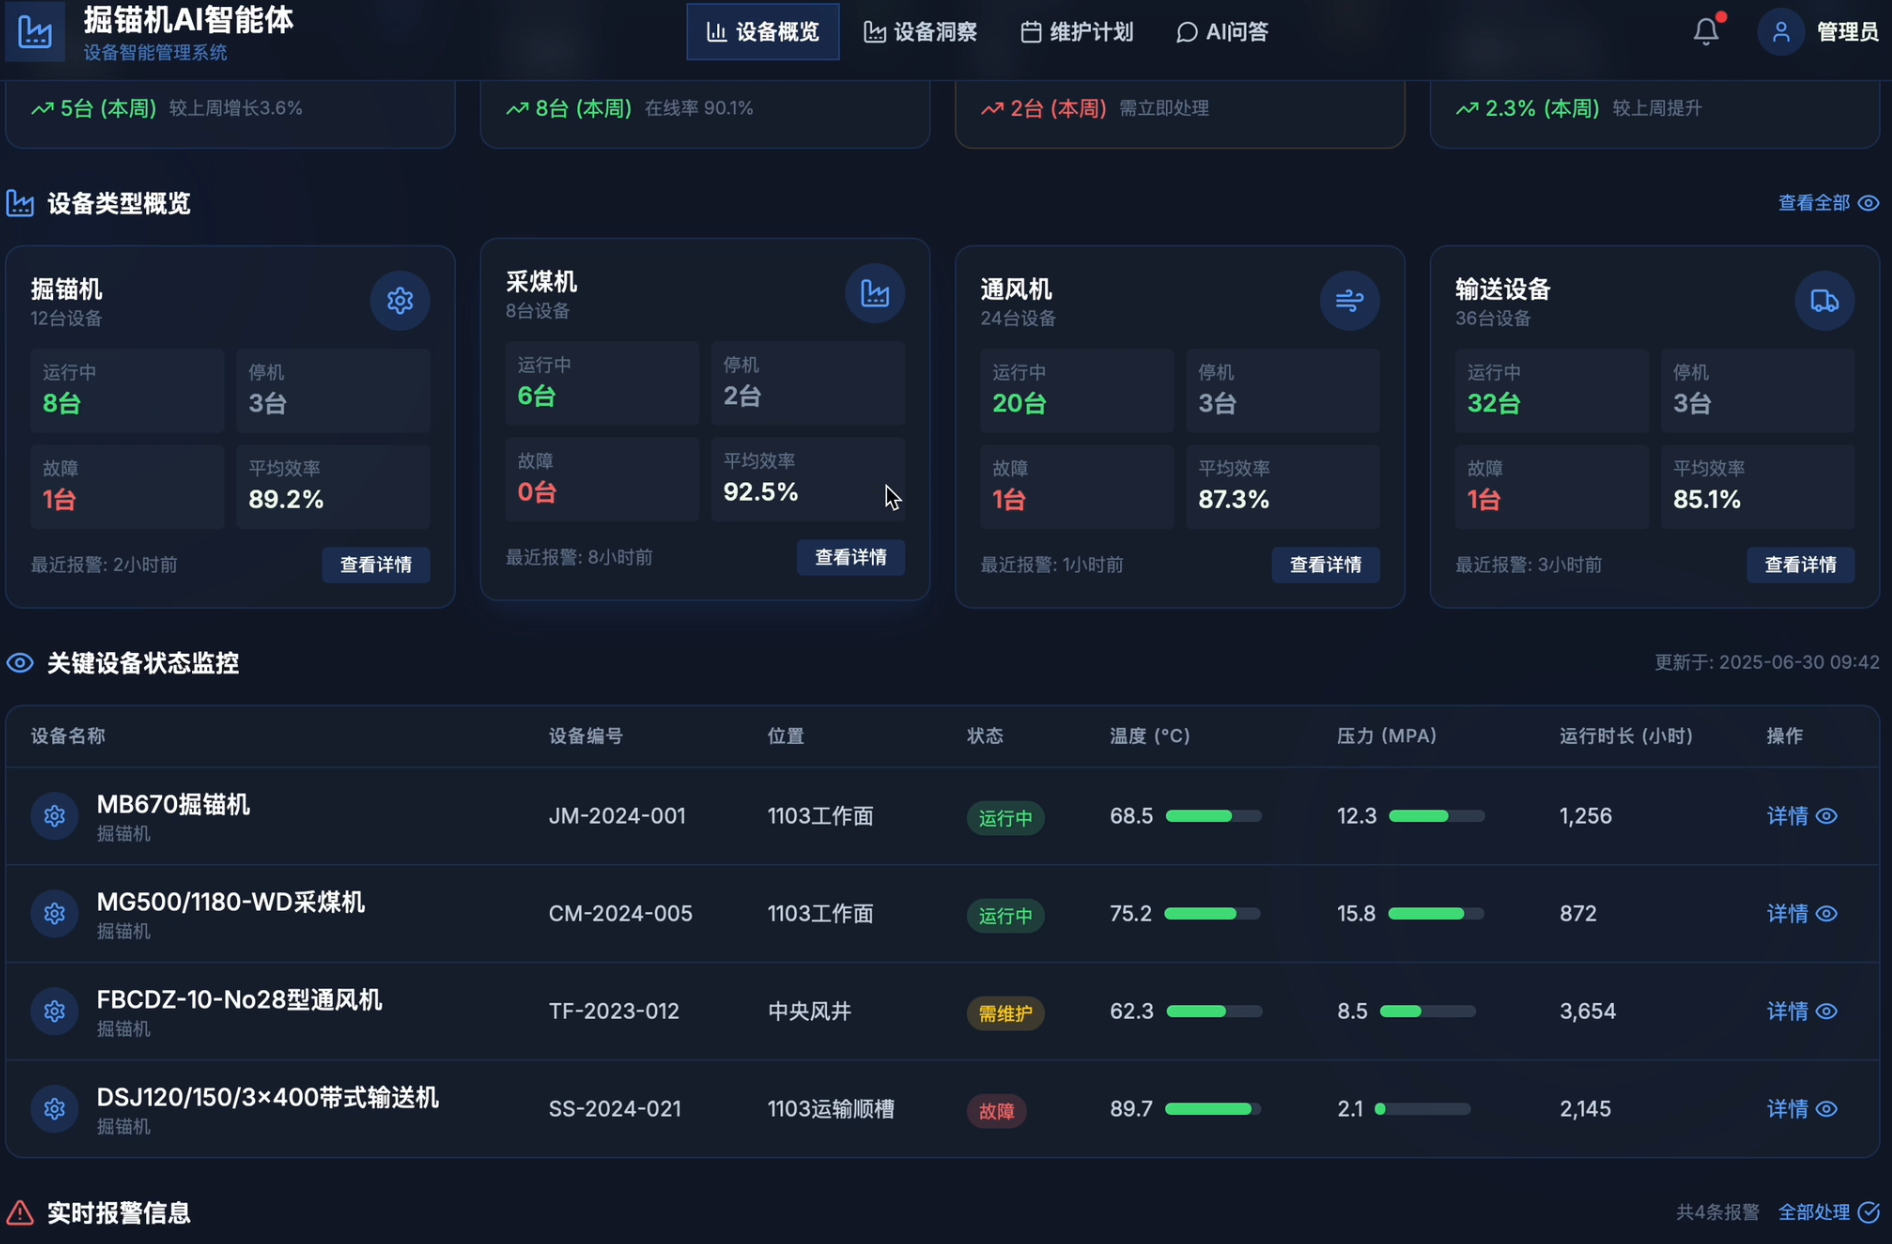The image size is (1892, 1244).
Task: Click the 通风机 wind icon in card
Action: (x=1350, y=300)
